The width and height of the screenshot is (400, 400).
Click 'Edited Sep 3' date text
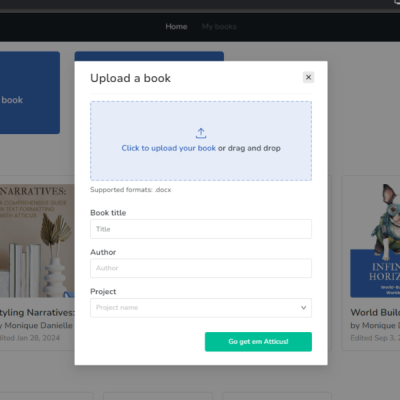click(375, 338)
